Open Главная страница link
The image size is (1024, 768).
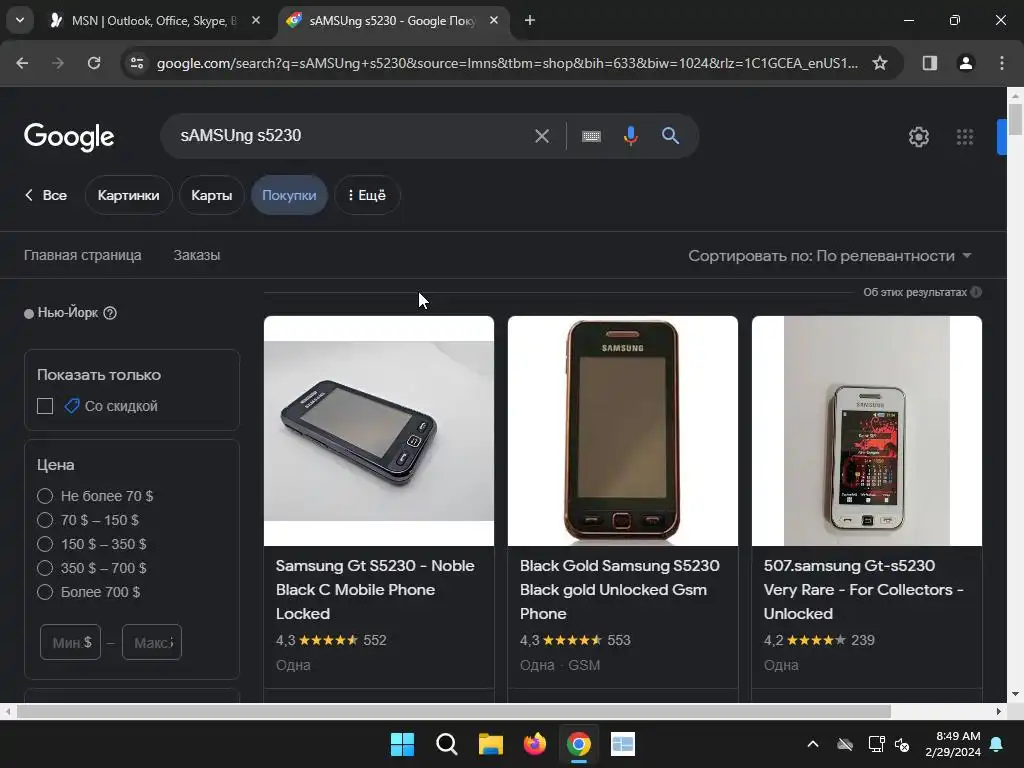point(82,255)
